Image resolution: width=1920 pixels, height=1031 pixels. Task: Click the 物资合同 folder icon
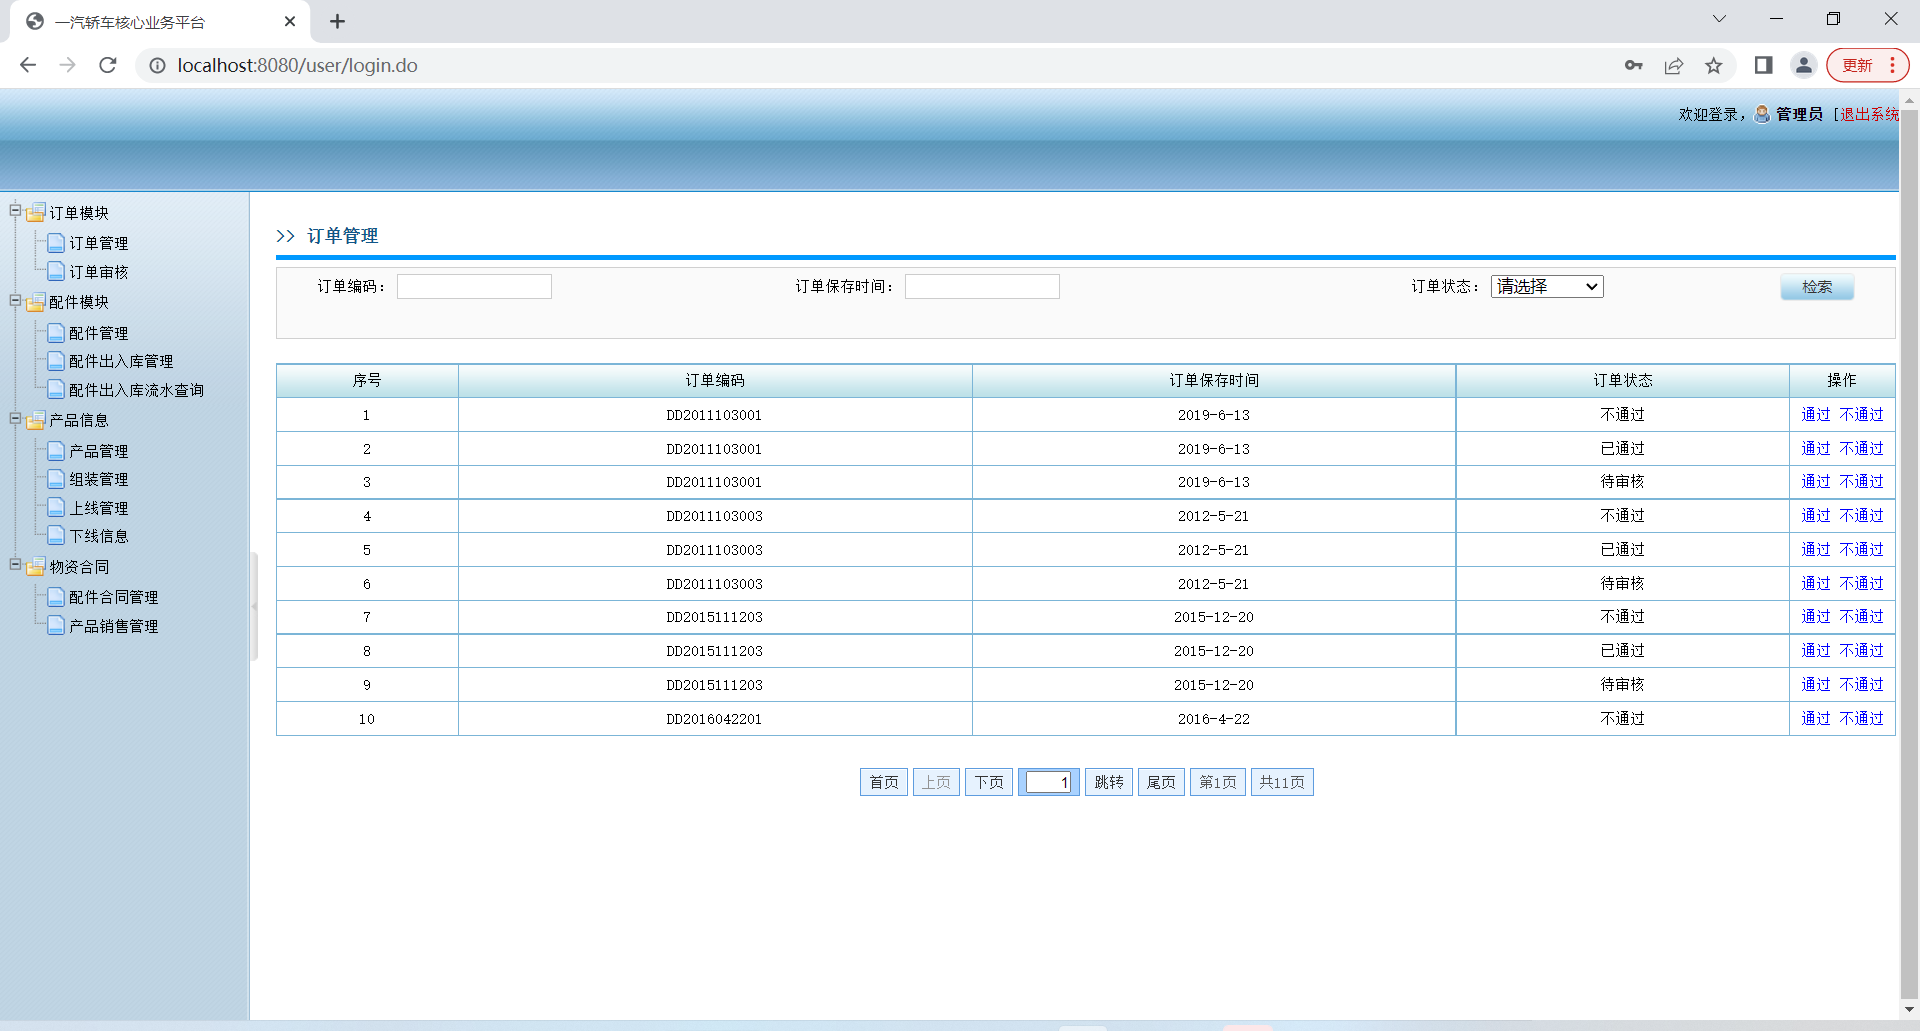[x=36, y=567]
